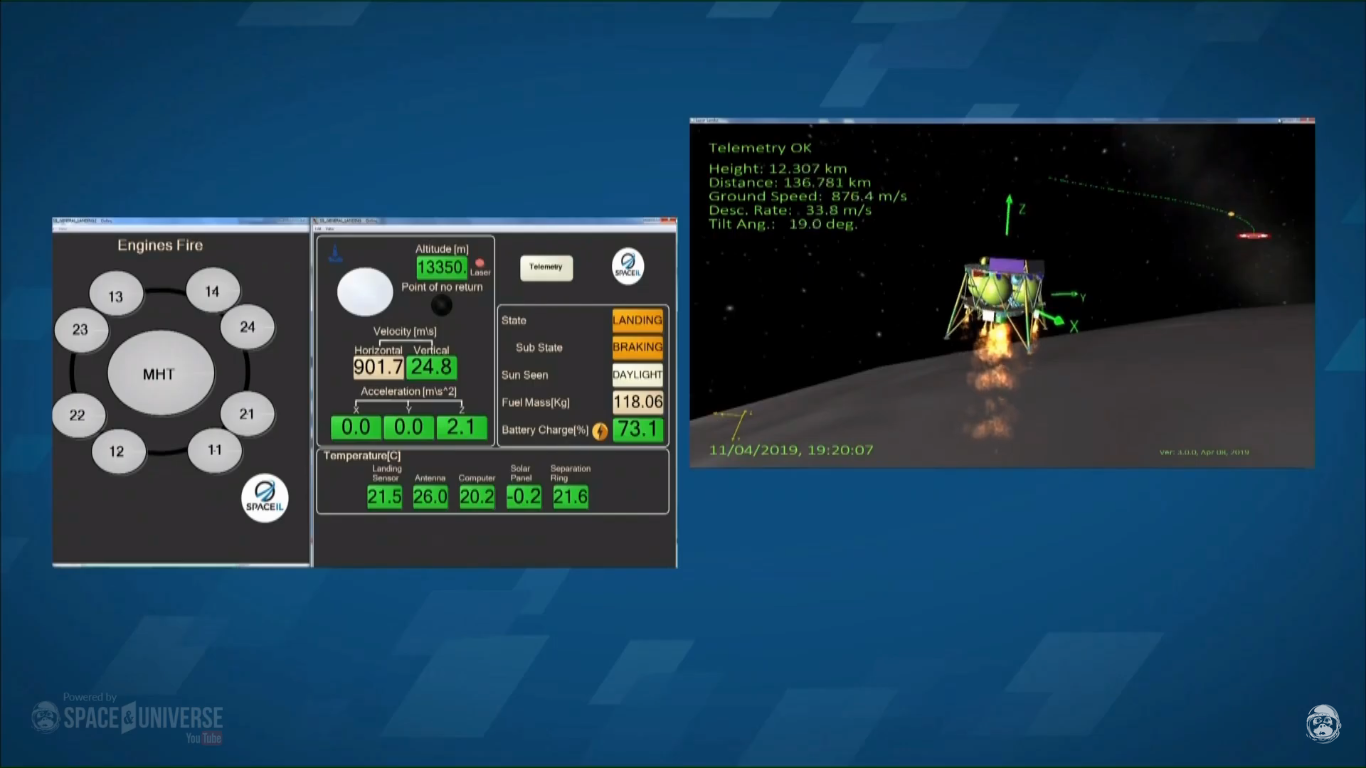Select the Battery Charge value 73.1
This screenshot has width=1366, height=768.
(x=638, y=430)
